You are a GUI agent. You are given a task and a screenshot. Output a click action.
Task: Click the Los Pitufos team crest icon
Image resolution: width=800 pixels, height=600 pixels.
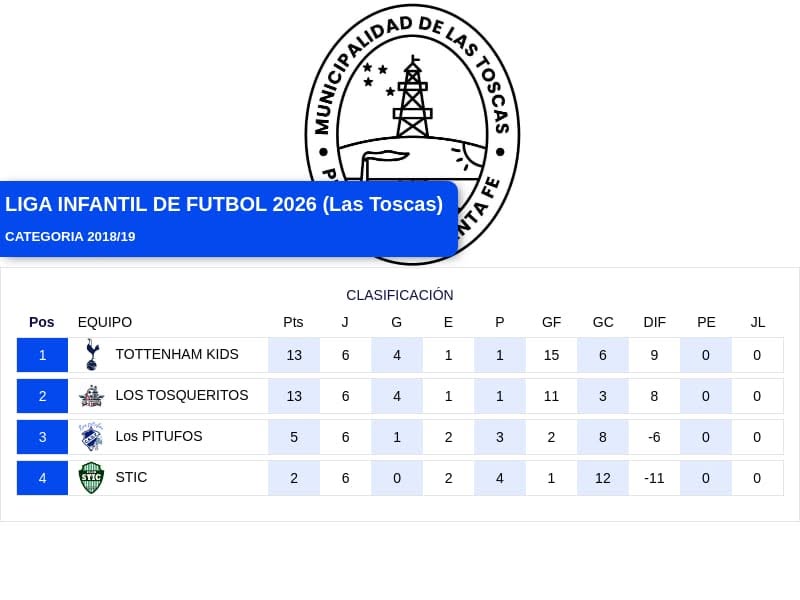tap(91, 437)
